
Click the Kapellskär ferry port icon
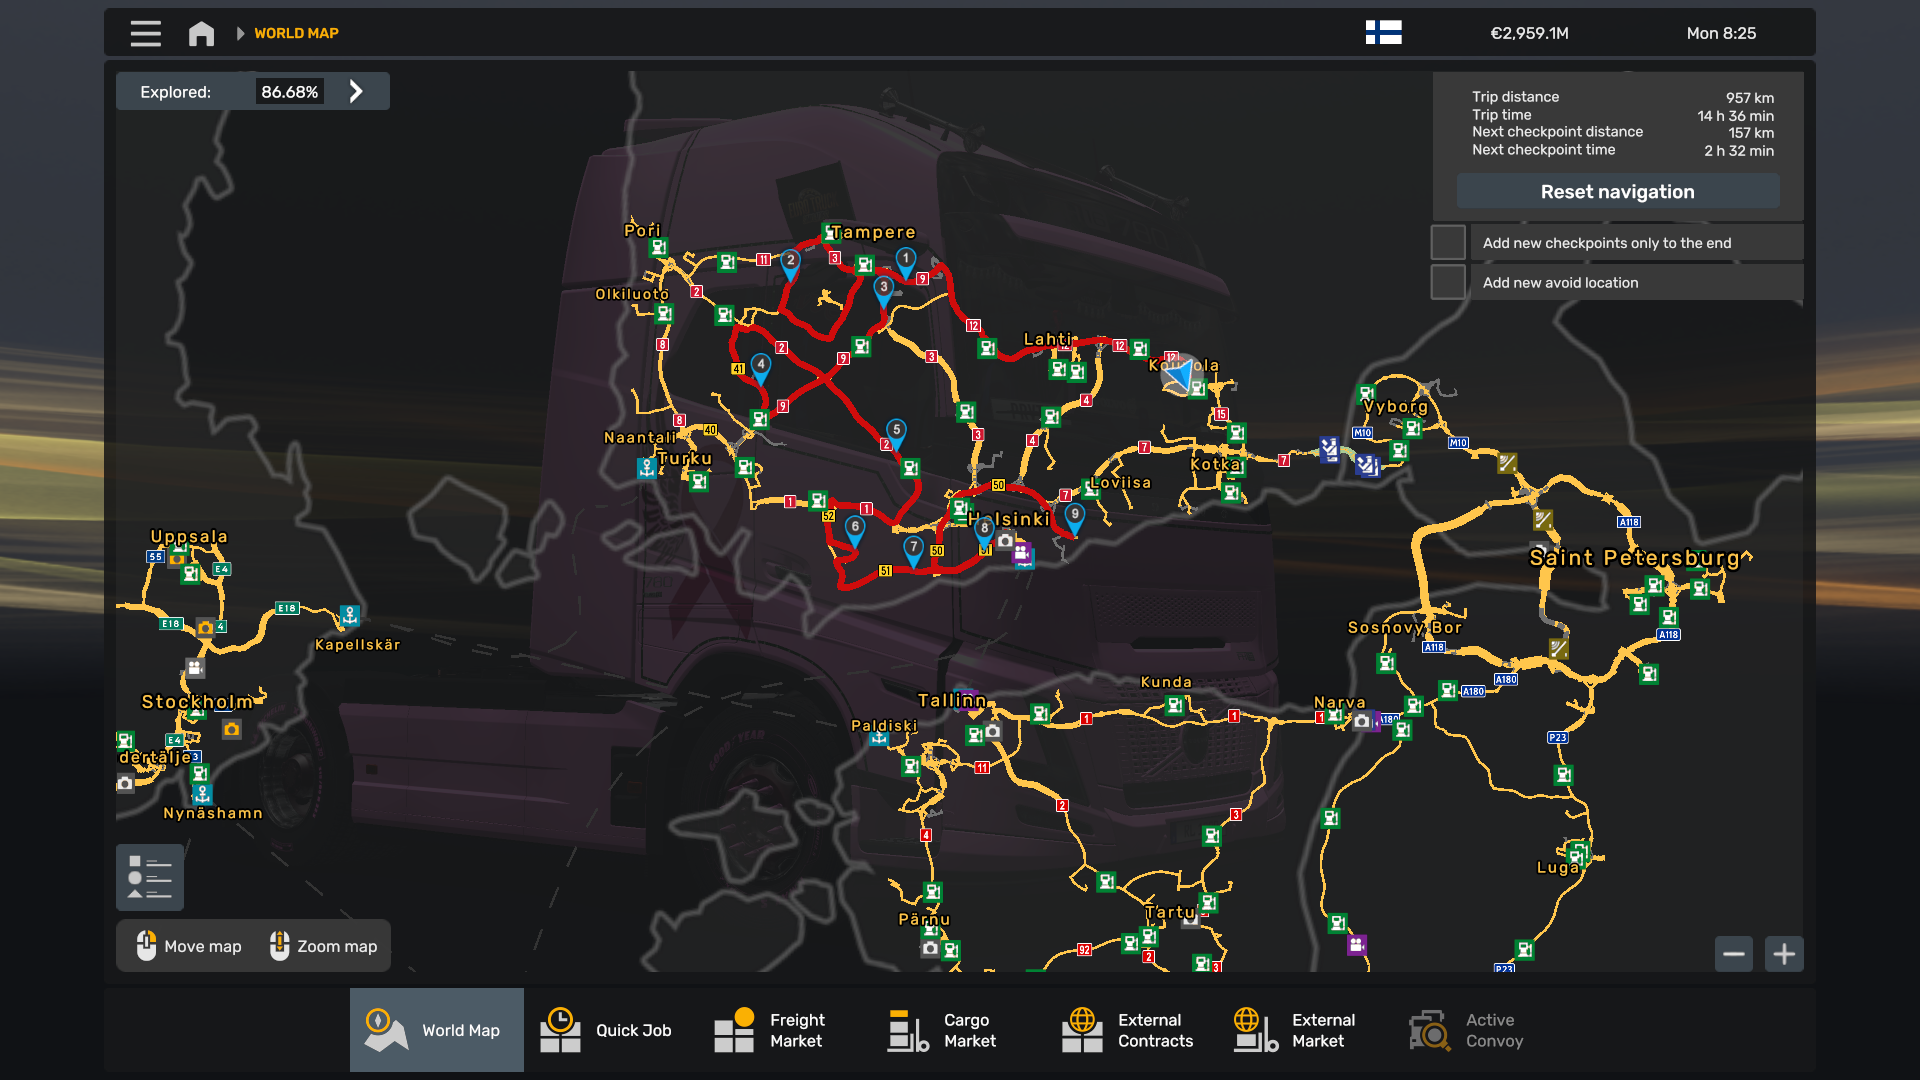pyautogui.click(x=349, y=615)
